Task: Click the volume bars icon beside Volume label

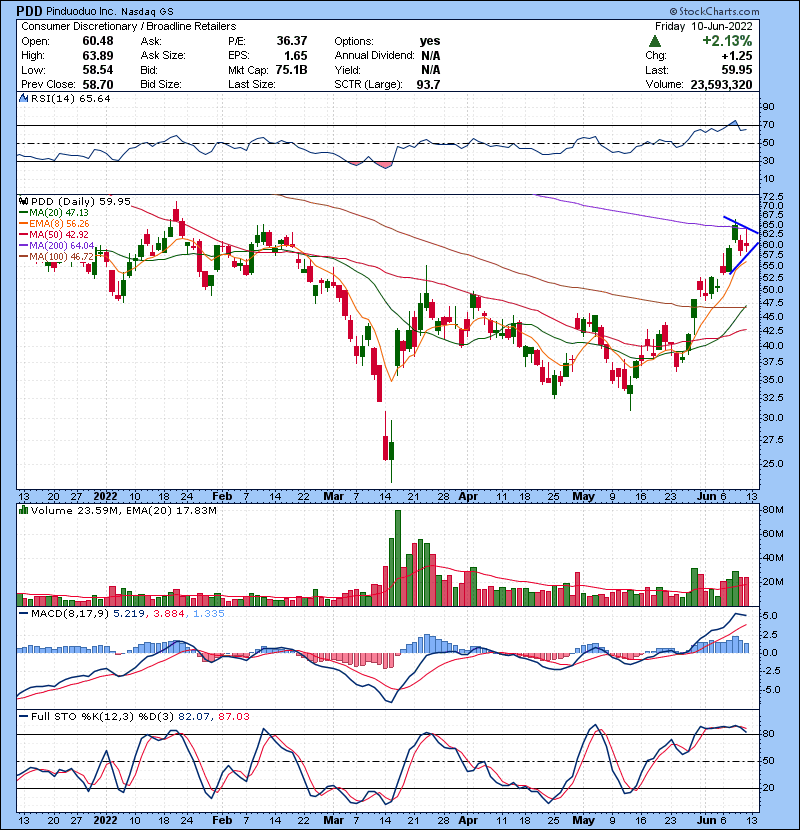Action: pyautogui.click(x=23, y=510)
